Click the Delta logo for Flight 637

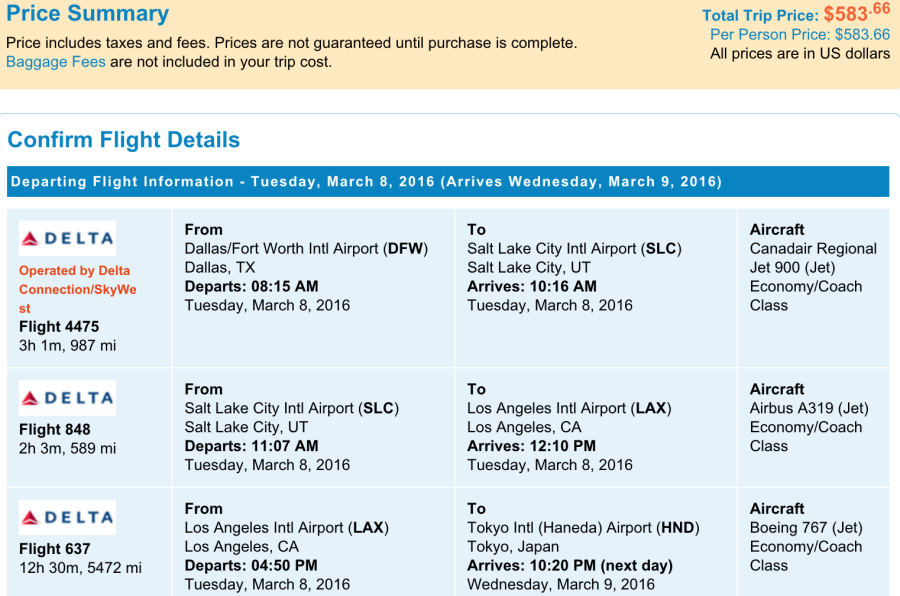click(x=67, y=517)
